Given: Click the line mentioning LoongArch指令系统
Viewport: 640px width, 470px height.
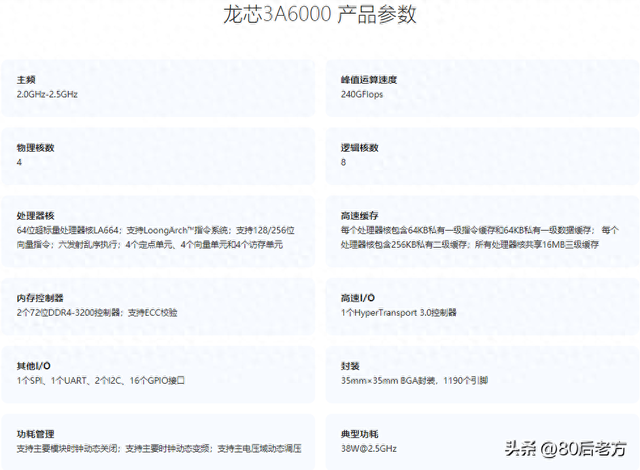Looking at the screenshot, I should (x=156, y=231).
